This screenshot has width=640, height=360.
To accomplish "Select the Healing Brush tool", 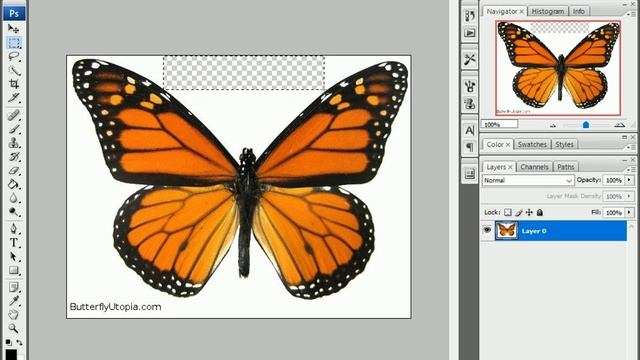I will tap(13, 115).
